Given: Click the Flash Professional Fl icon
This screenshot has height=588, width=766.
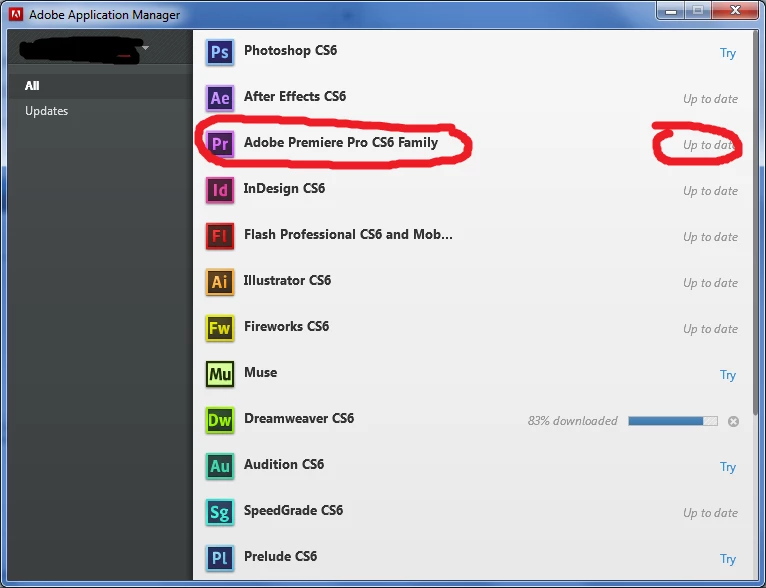Looking at the screenshot, I should pyautogui.click(x=220, y=236).
